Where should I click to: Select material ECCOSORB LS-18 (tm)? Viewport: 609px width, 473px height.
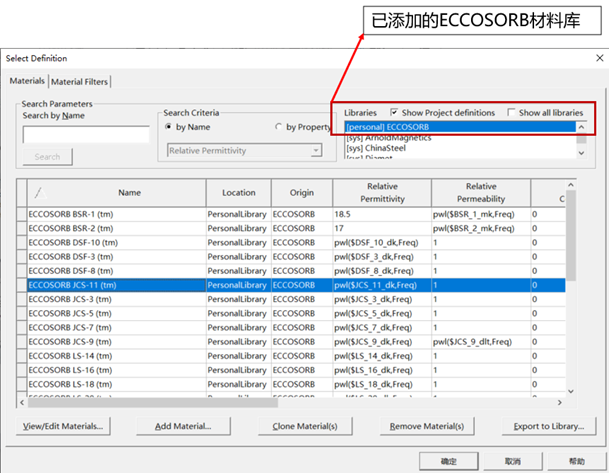pos(117,384)
